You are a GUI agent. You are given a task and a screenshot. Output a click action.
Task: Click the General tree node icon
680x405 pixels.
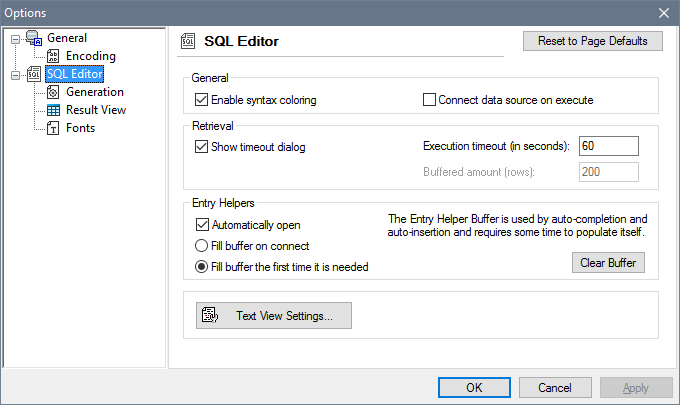click(x=33, y=39)
